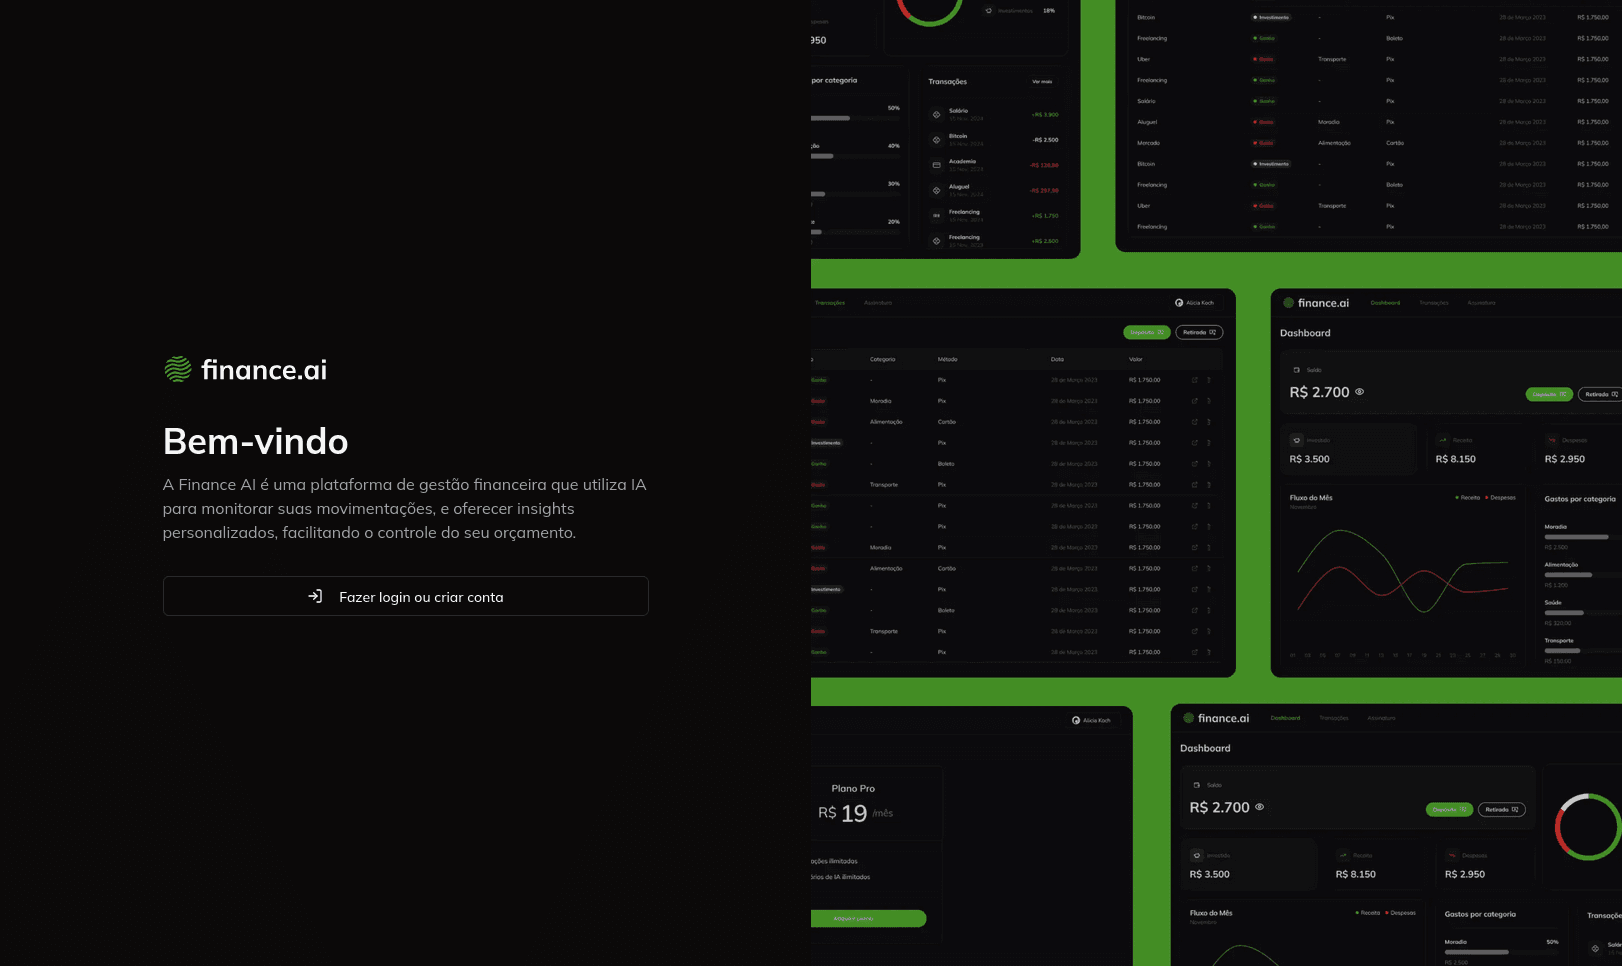Screen dimensions: 1622x966
Task: Click the Aluguel icon in the Transações list
Action: coord(936,190)
